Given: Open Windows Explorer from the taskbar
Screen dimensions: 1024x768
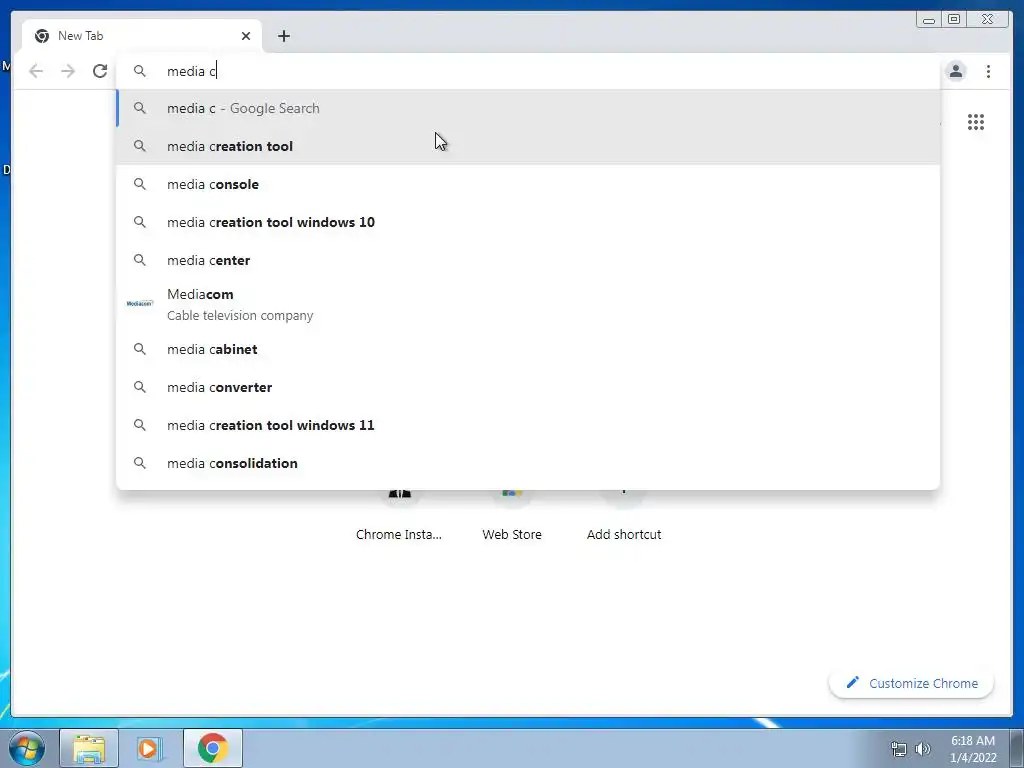Looking at the screenshot, I should pos(89,748).
